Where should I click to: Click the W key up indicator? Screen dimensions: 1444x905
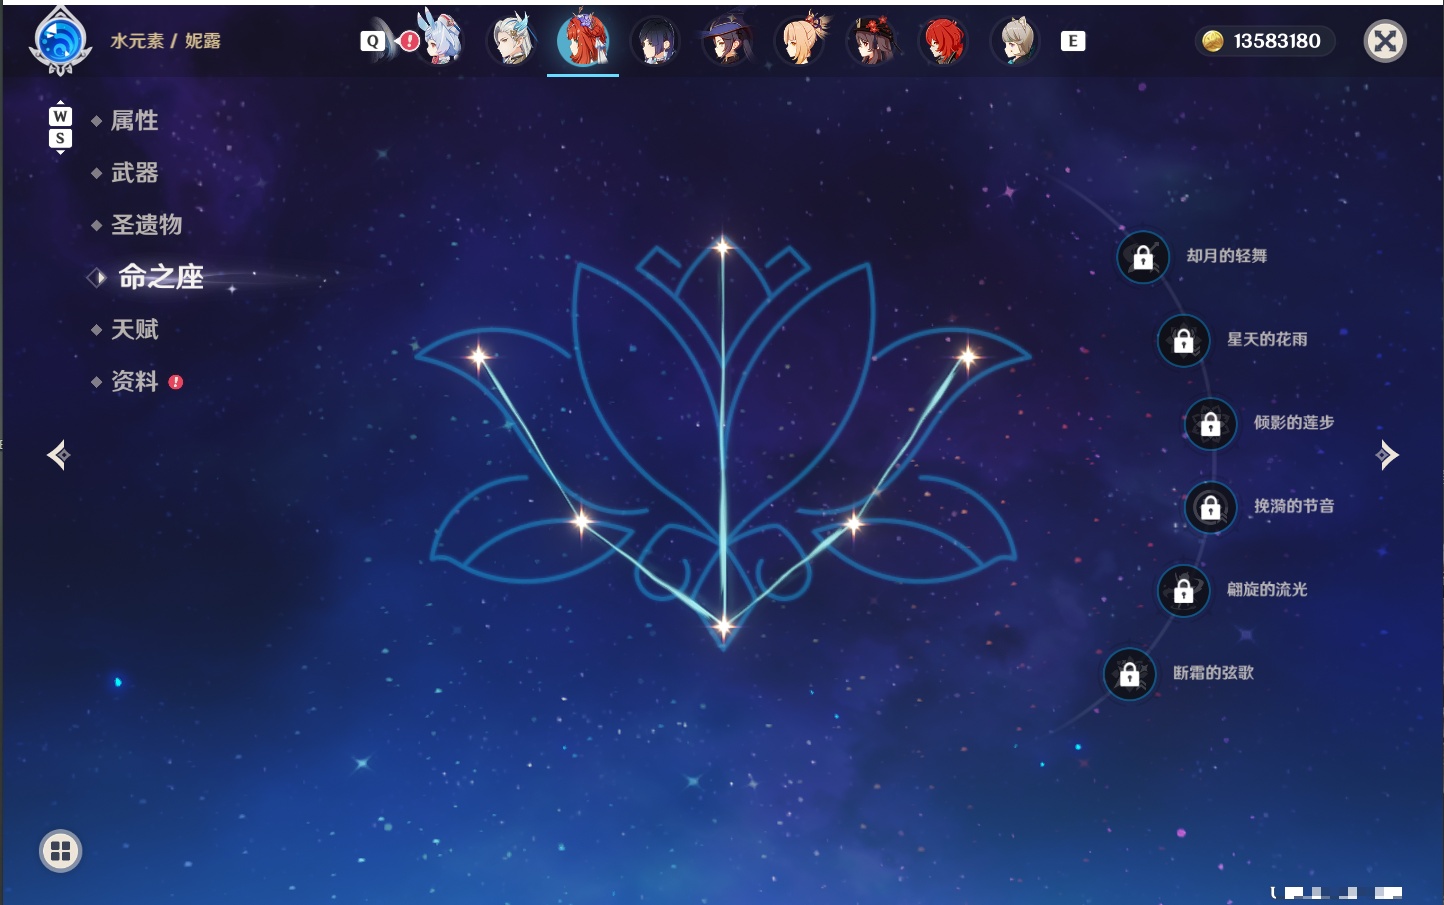click(60, 116)
